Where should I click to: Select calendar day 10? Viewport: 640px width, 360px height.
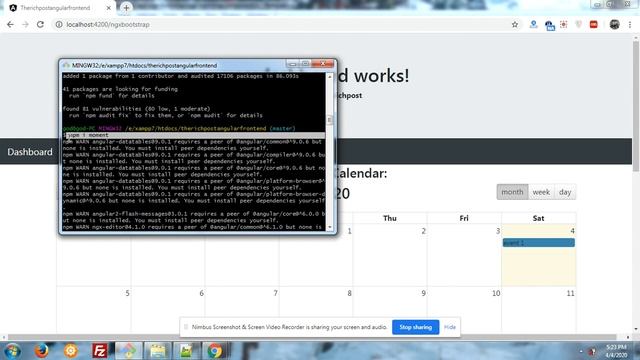point(496,293)
